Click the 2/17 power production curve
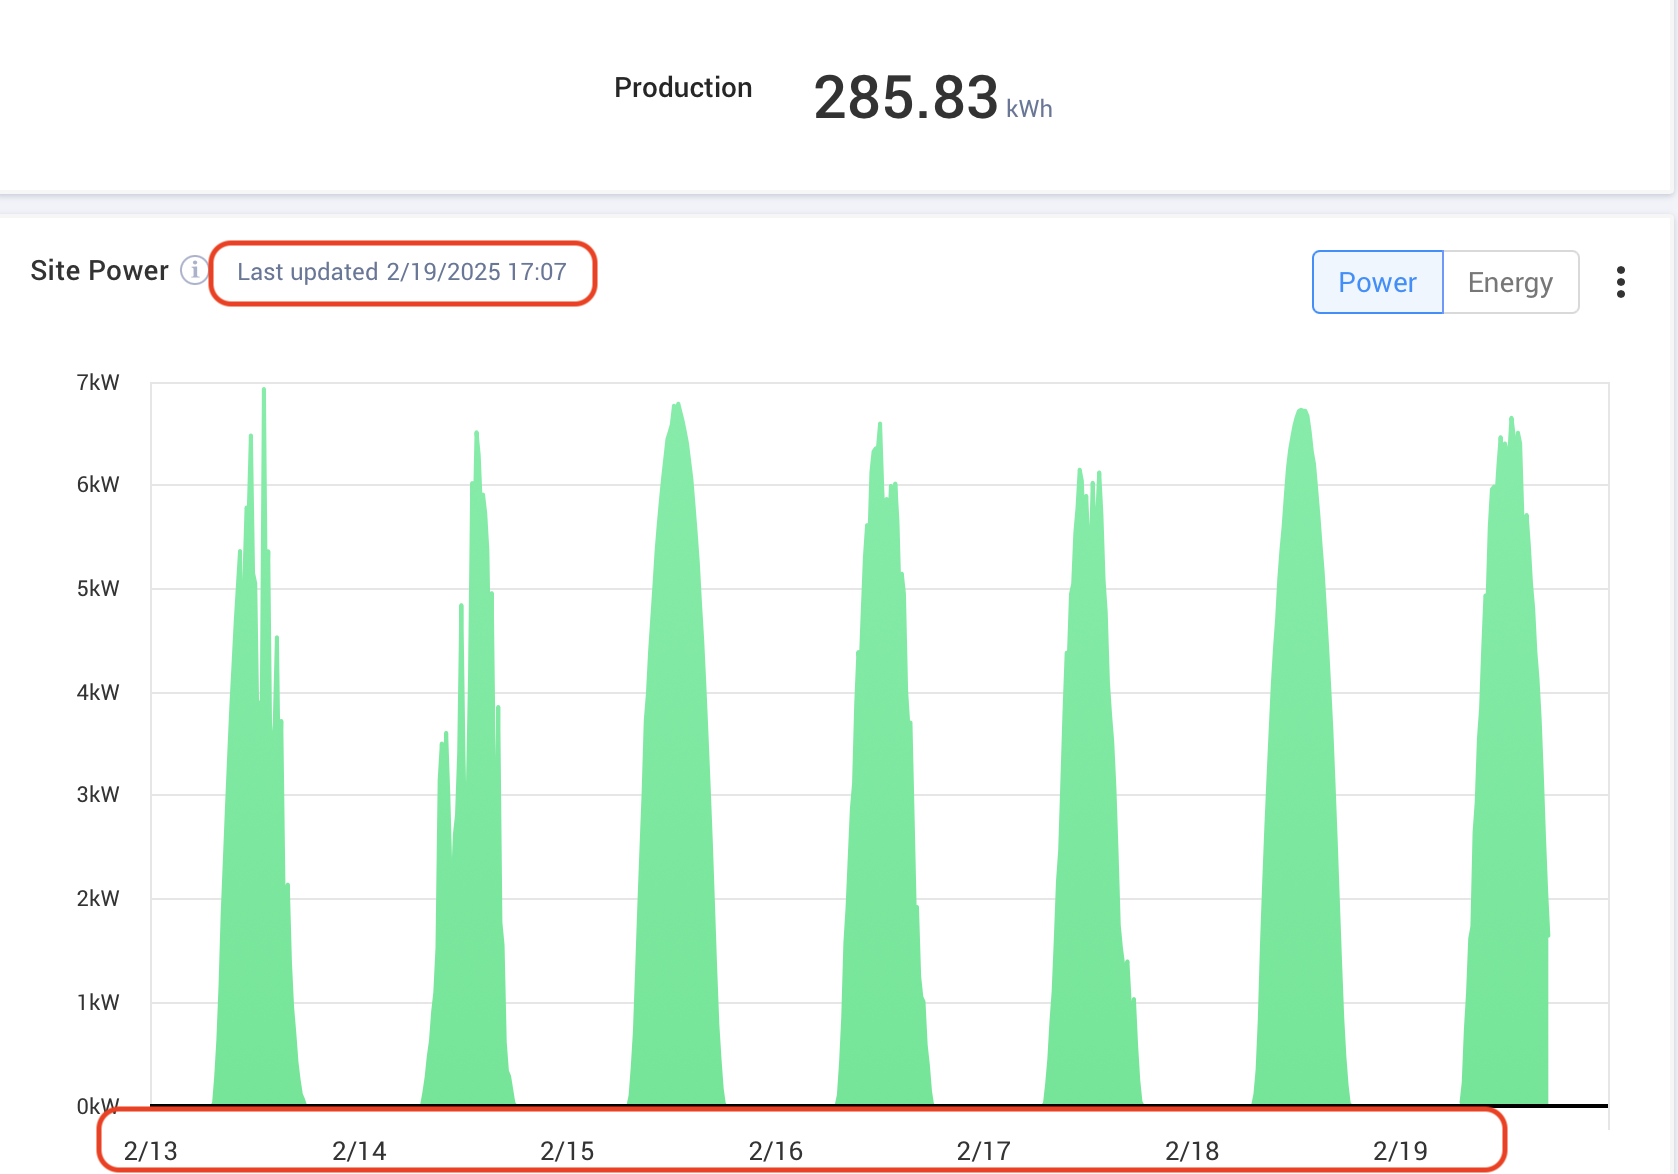 [1088, 850]
